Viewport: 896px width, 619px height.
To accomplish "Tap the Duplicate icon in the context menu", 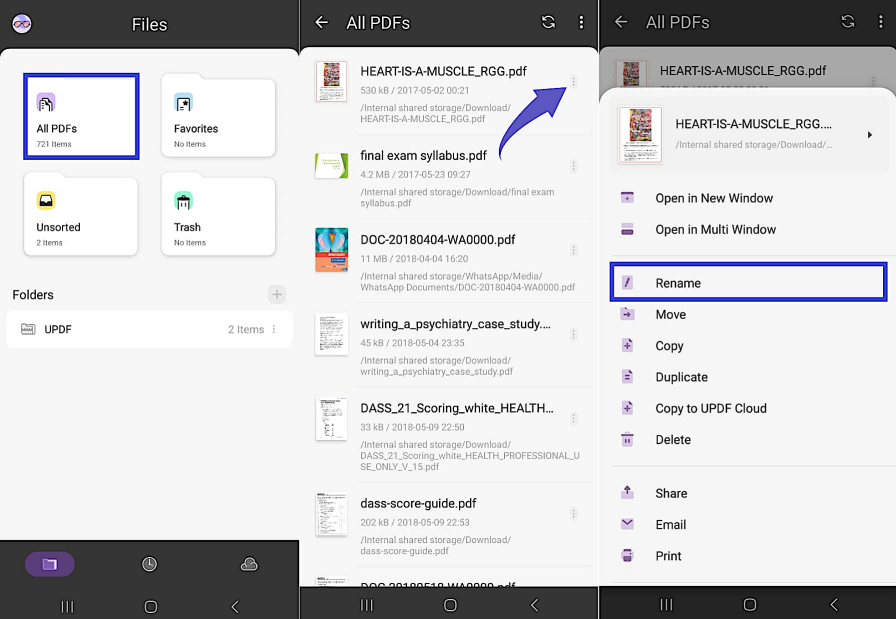I will point(628,376).
